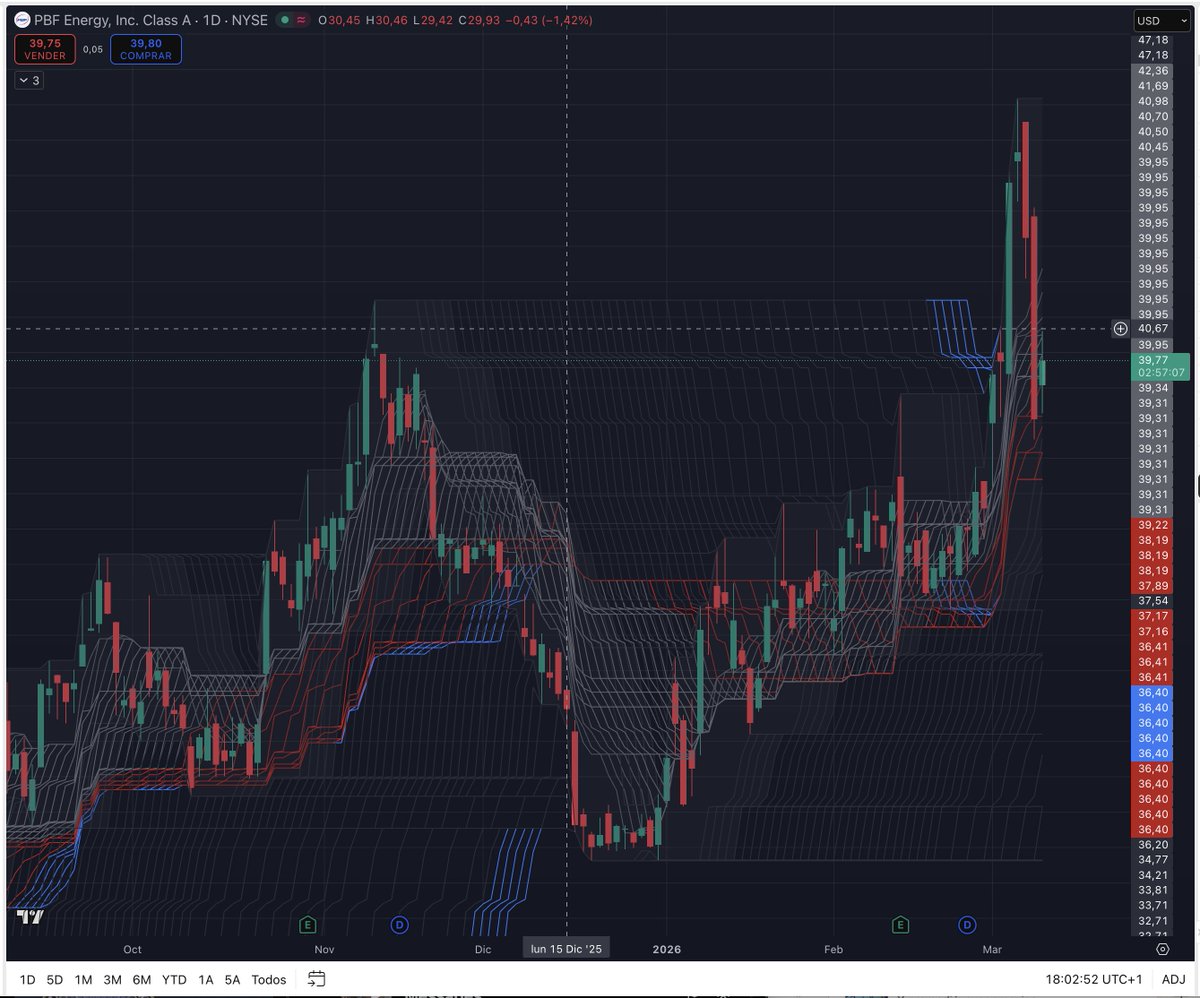The width and height of the screenshot is (1200, 998).
Task: Click the open value O30,45
Action: click(x=339, y=20)
